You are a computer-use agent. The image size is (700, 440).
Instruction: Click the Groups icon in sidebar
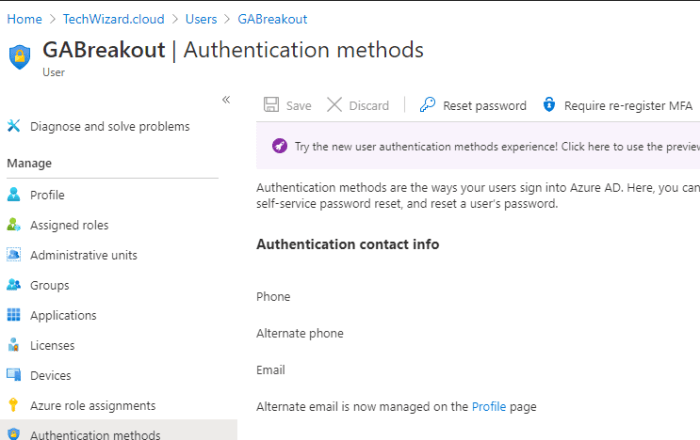(14, 285)
